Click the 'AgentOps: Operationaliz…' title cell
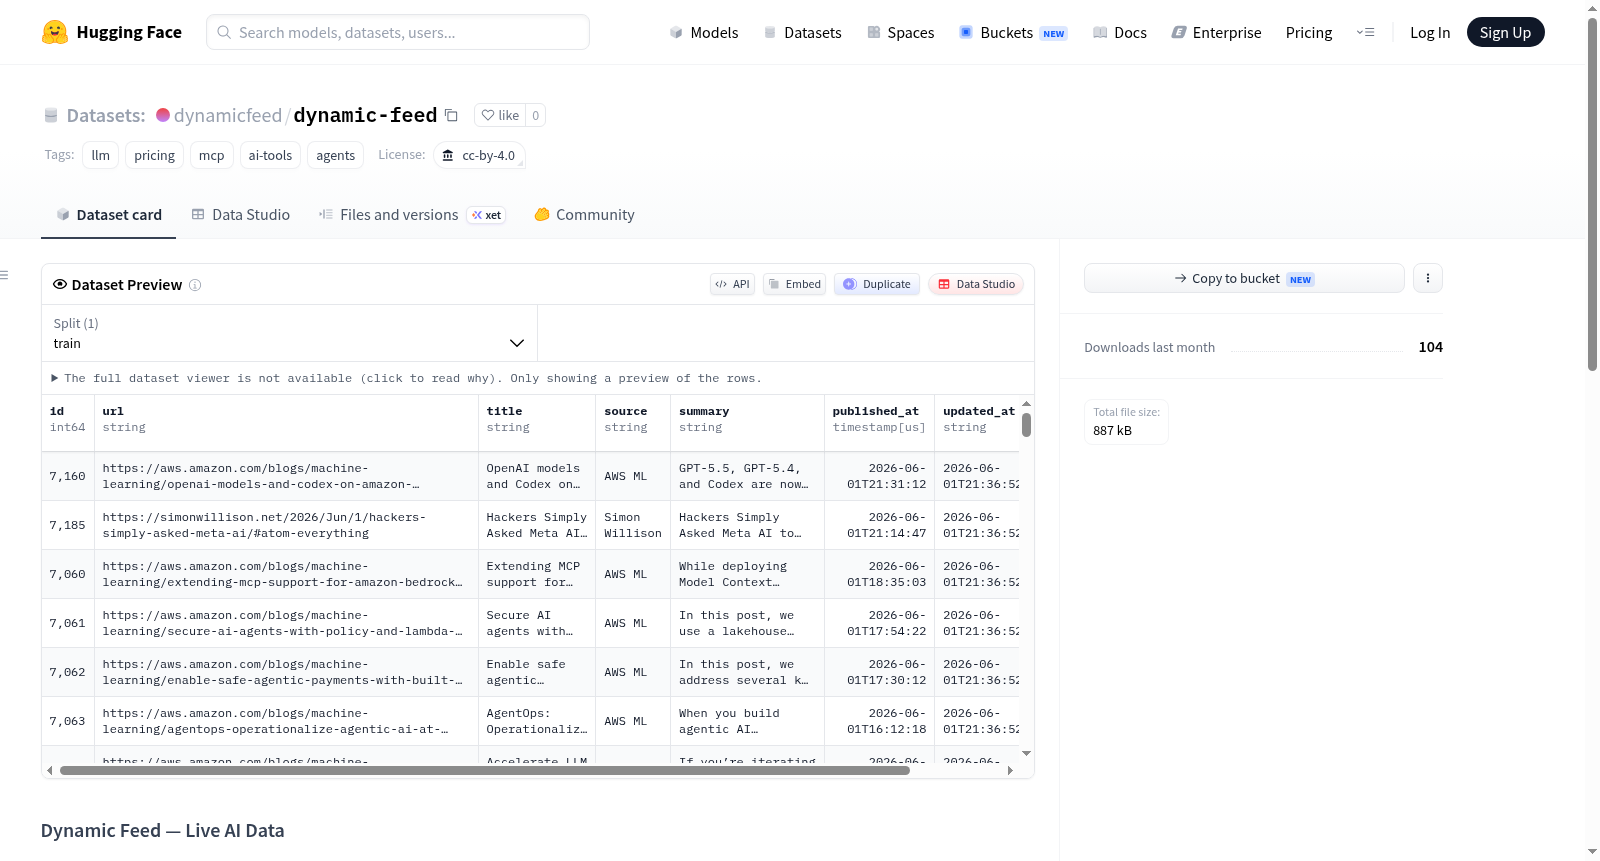Viewport: 1600px width, 861px height. (x=537, y=721)
